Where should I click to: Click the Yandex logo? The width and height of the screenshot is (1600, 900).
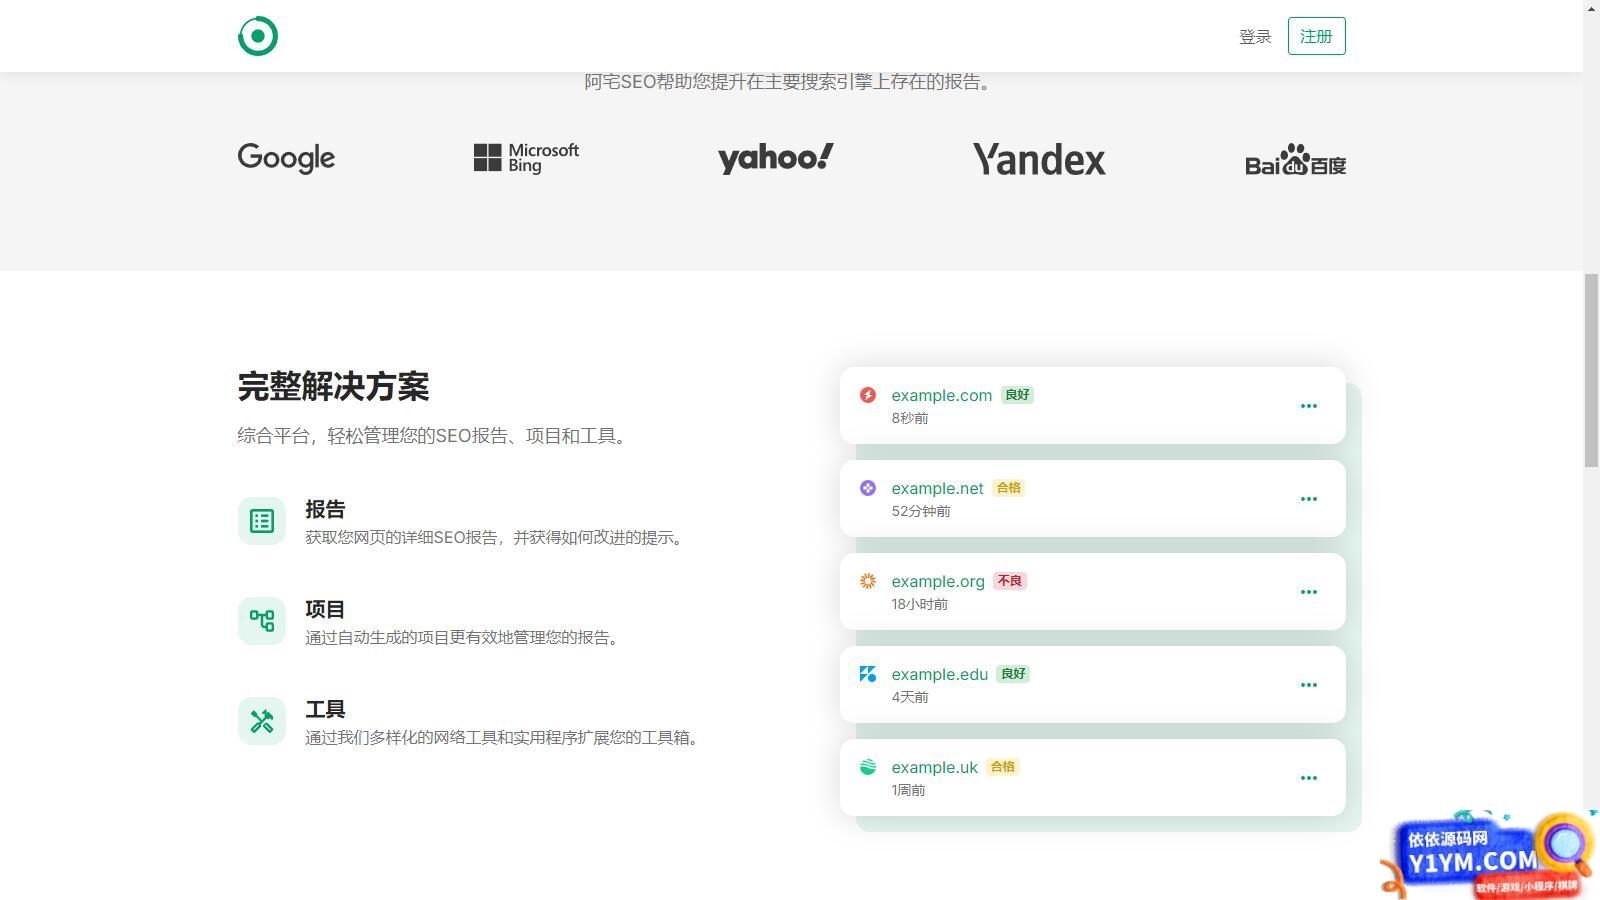pos(1039,159)
